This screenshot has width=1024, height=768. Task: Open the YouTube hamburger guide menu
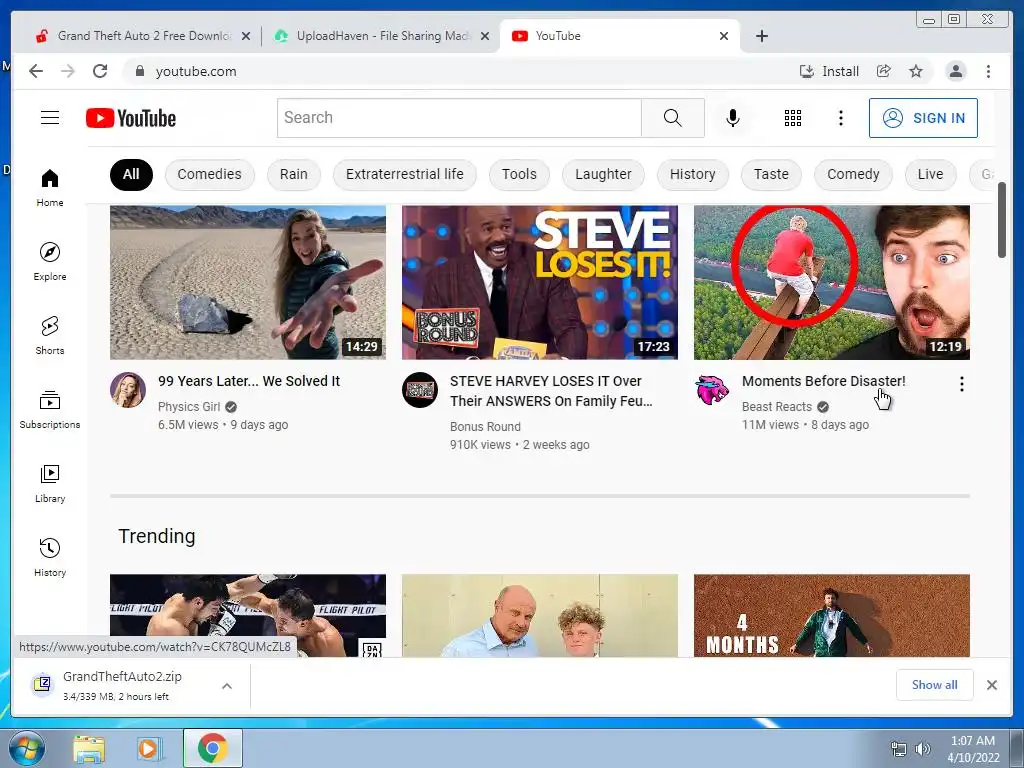tap(50, 118)
